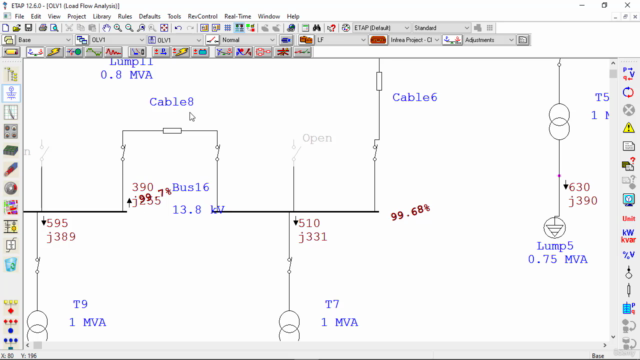The width and height of the screenshot is (640, 360).
Task: Click the Help question mark icon
Action: point(331,28)
